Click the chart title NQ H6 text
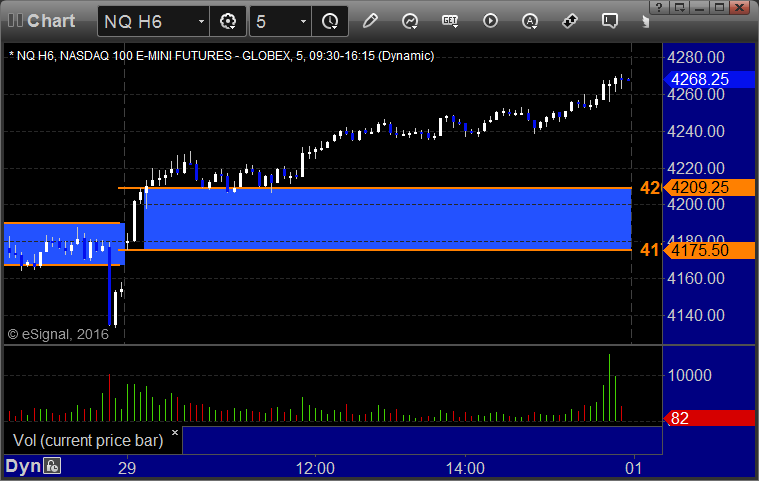Viewport: 759px width, 481px height. [221, 56]
